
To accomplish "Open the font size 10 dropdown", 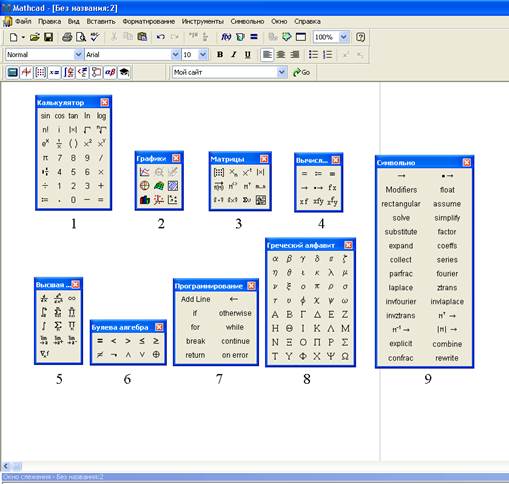I will [203, 54].
